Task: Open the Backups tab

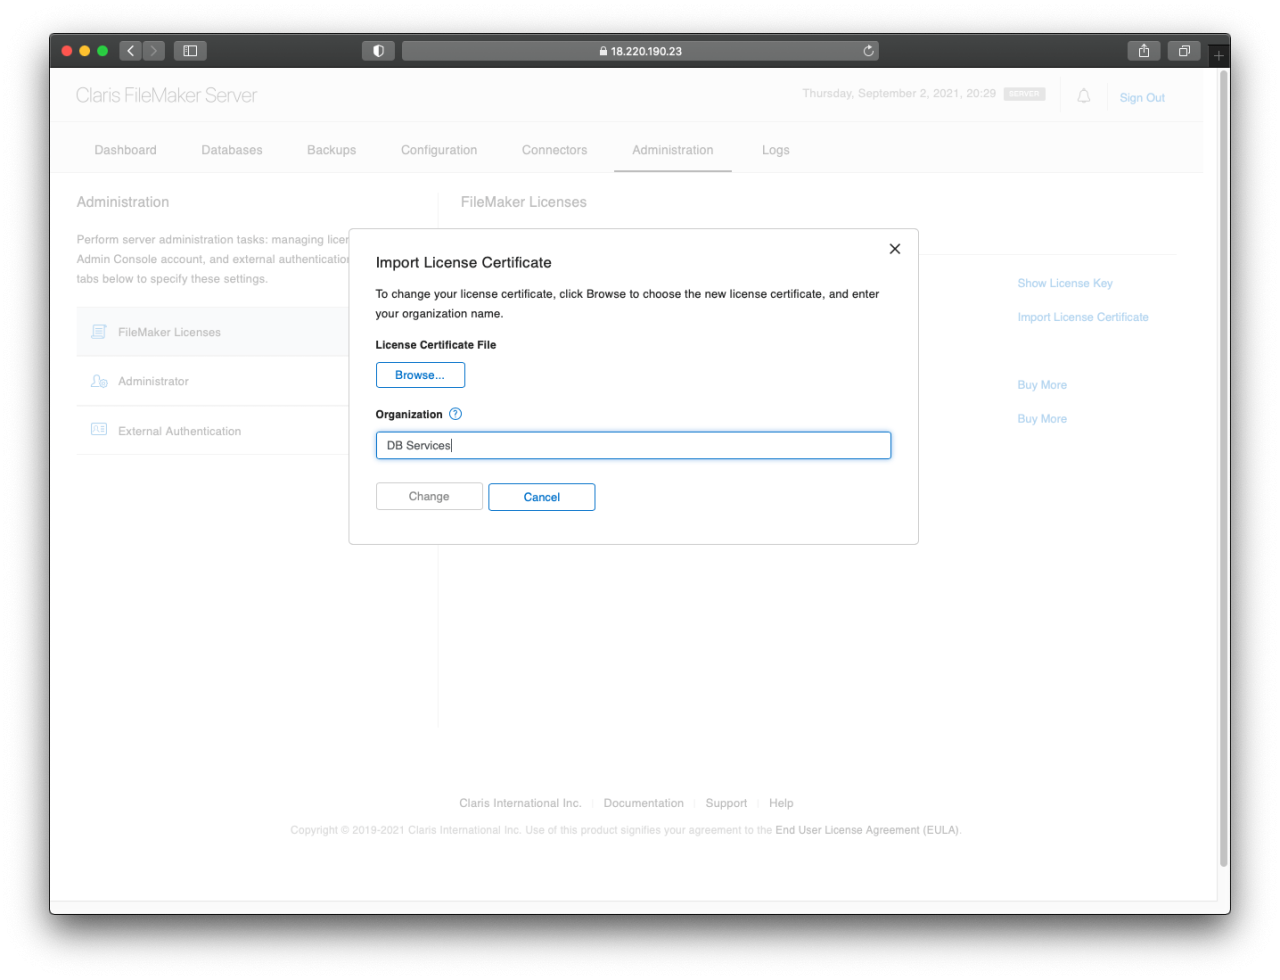Action: [331, 150]
